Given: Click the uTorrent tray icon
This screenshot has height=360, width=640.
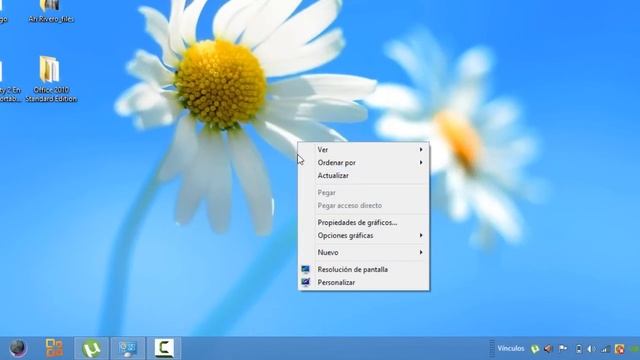Looking at the screenshot, I should tap(535, 349).
